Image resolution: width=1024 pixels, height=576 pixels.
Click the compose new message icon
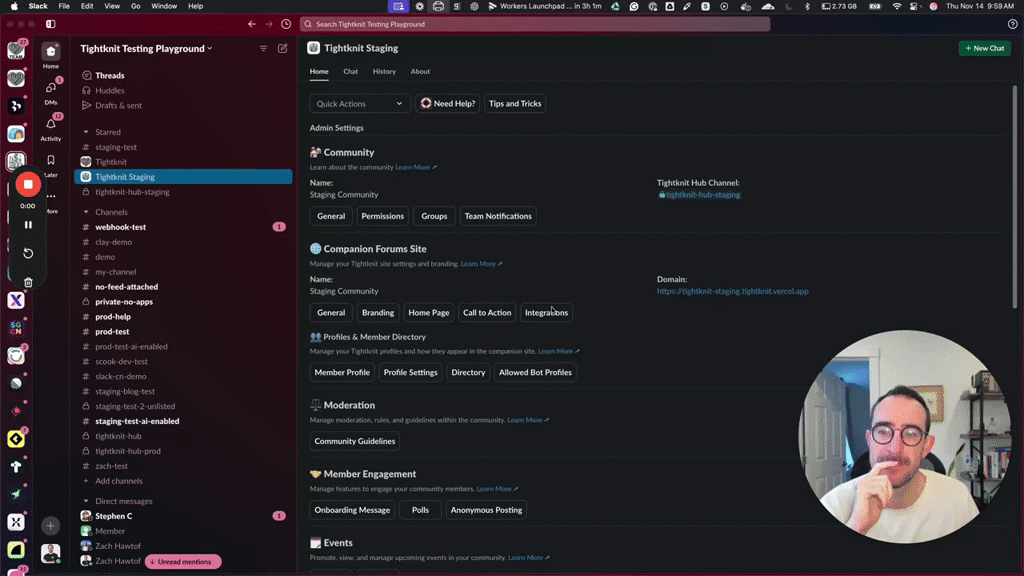coord(283,48)
